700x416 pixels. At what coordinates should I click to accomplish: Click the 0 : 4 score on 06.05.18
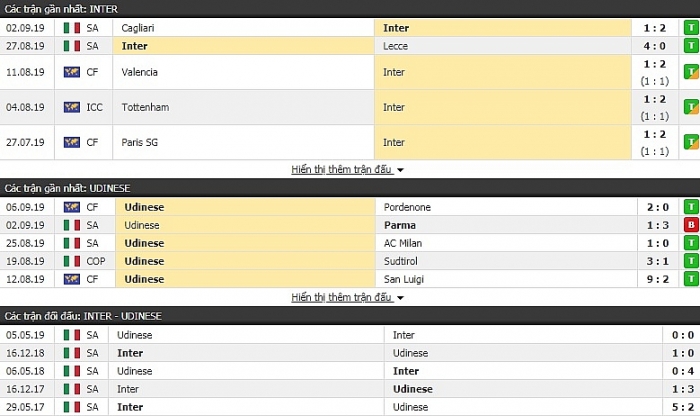[683, 371]
